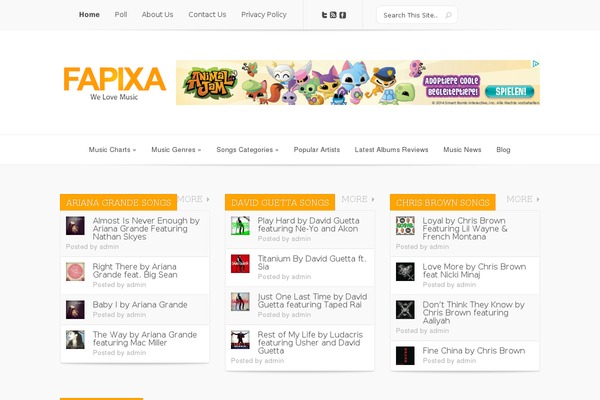
Task: Open Fine China by Chris Brown title
Action: (474, 351)
